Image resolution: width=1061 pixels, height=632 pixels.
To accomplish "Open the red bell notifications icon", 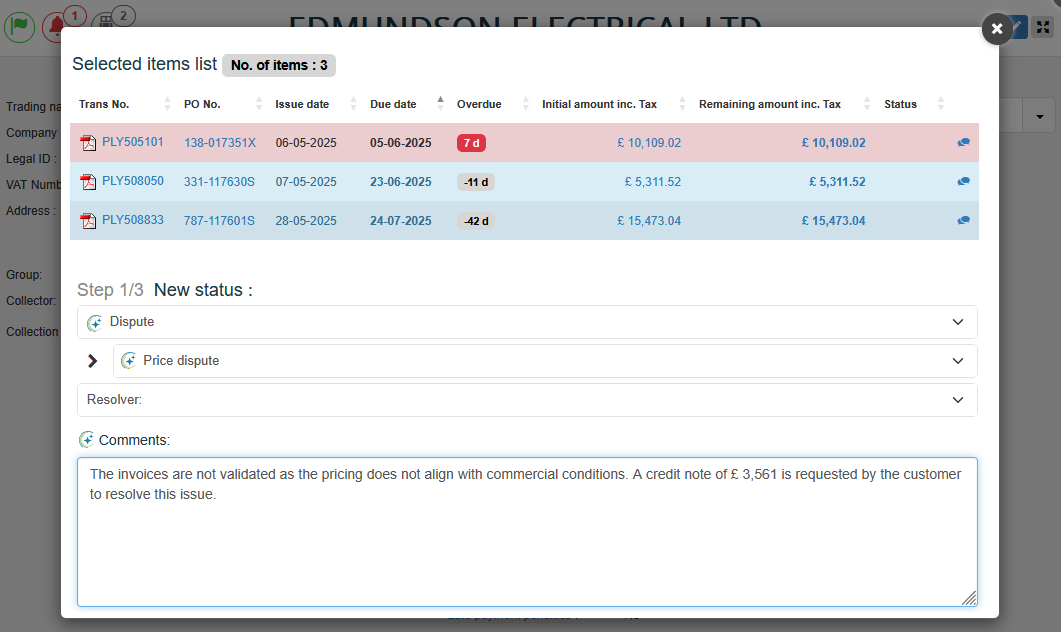I will pyautogui.click(x=55, y=26).
